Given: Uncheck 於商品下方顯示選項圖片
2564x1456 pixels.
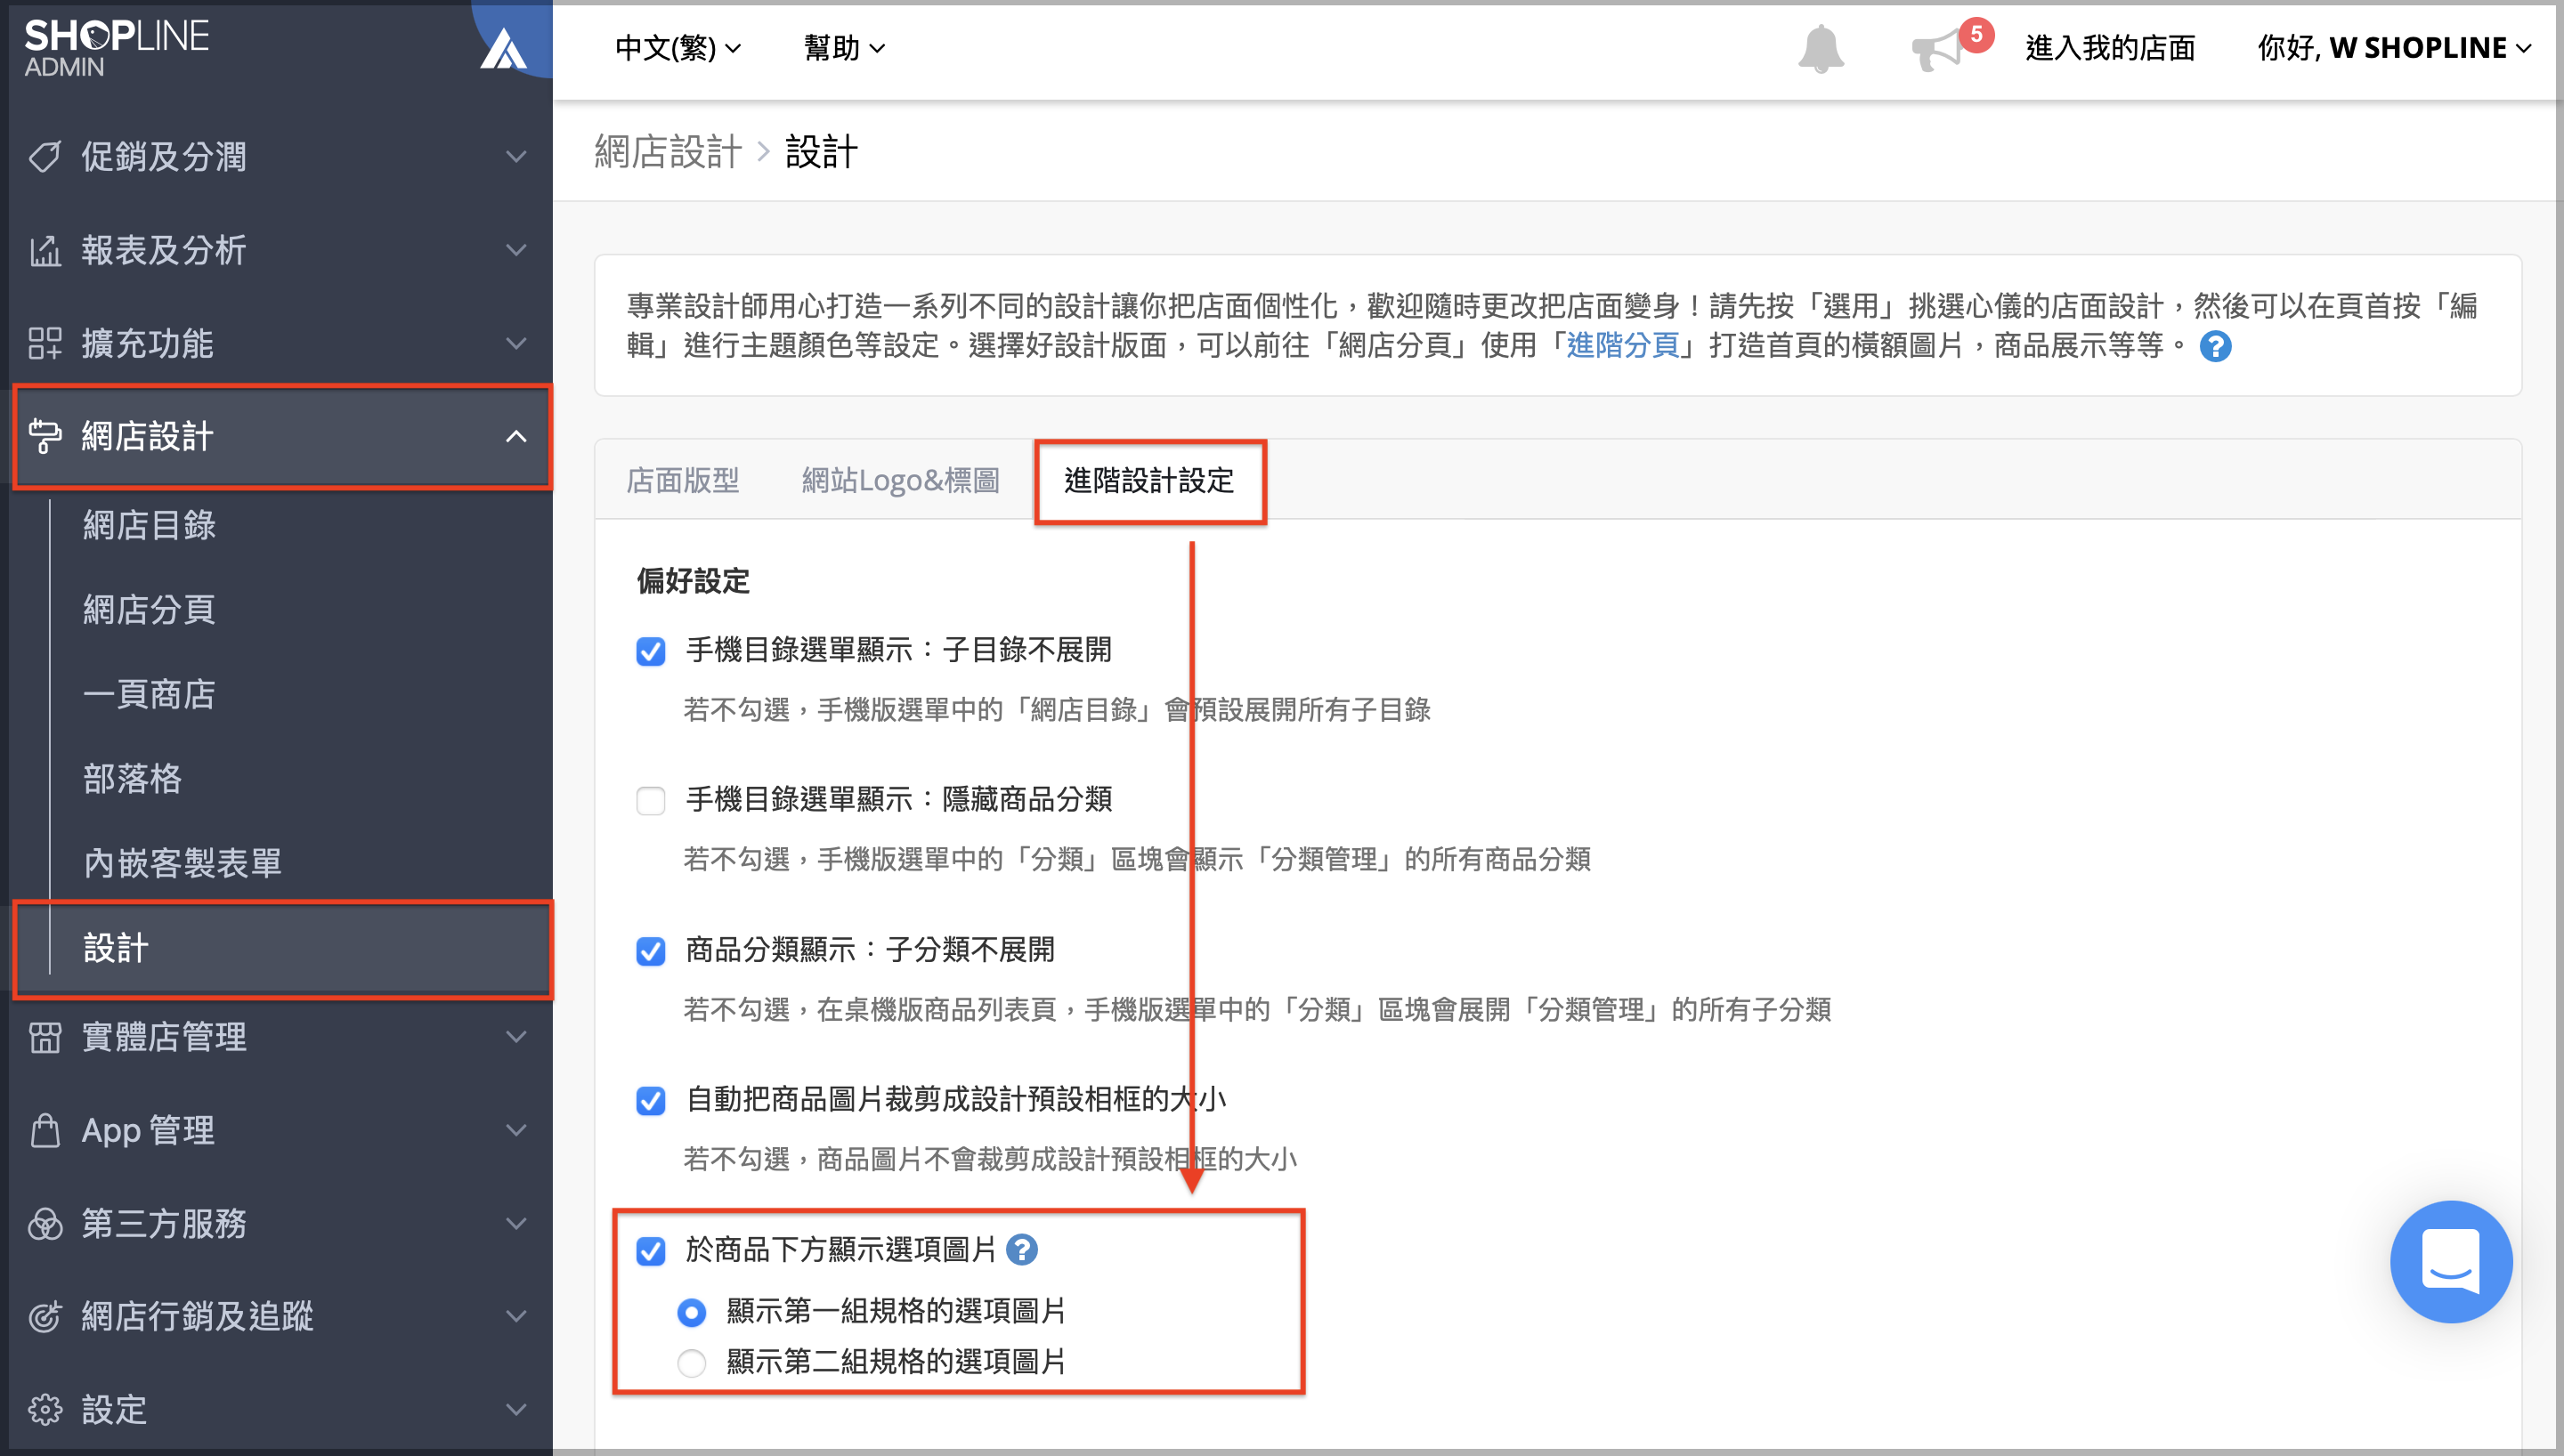Looking at the screenshot, I should (x=651, y=1250).
